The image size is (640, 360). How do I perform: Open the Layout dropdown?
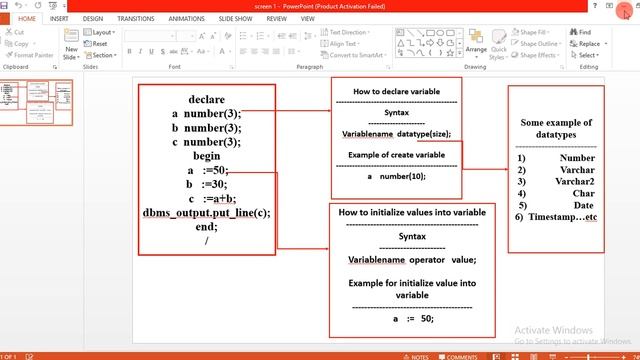[x=100, y=32]
